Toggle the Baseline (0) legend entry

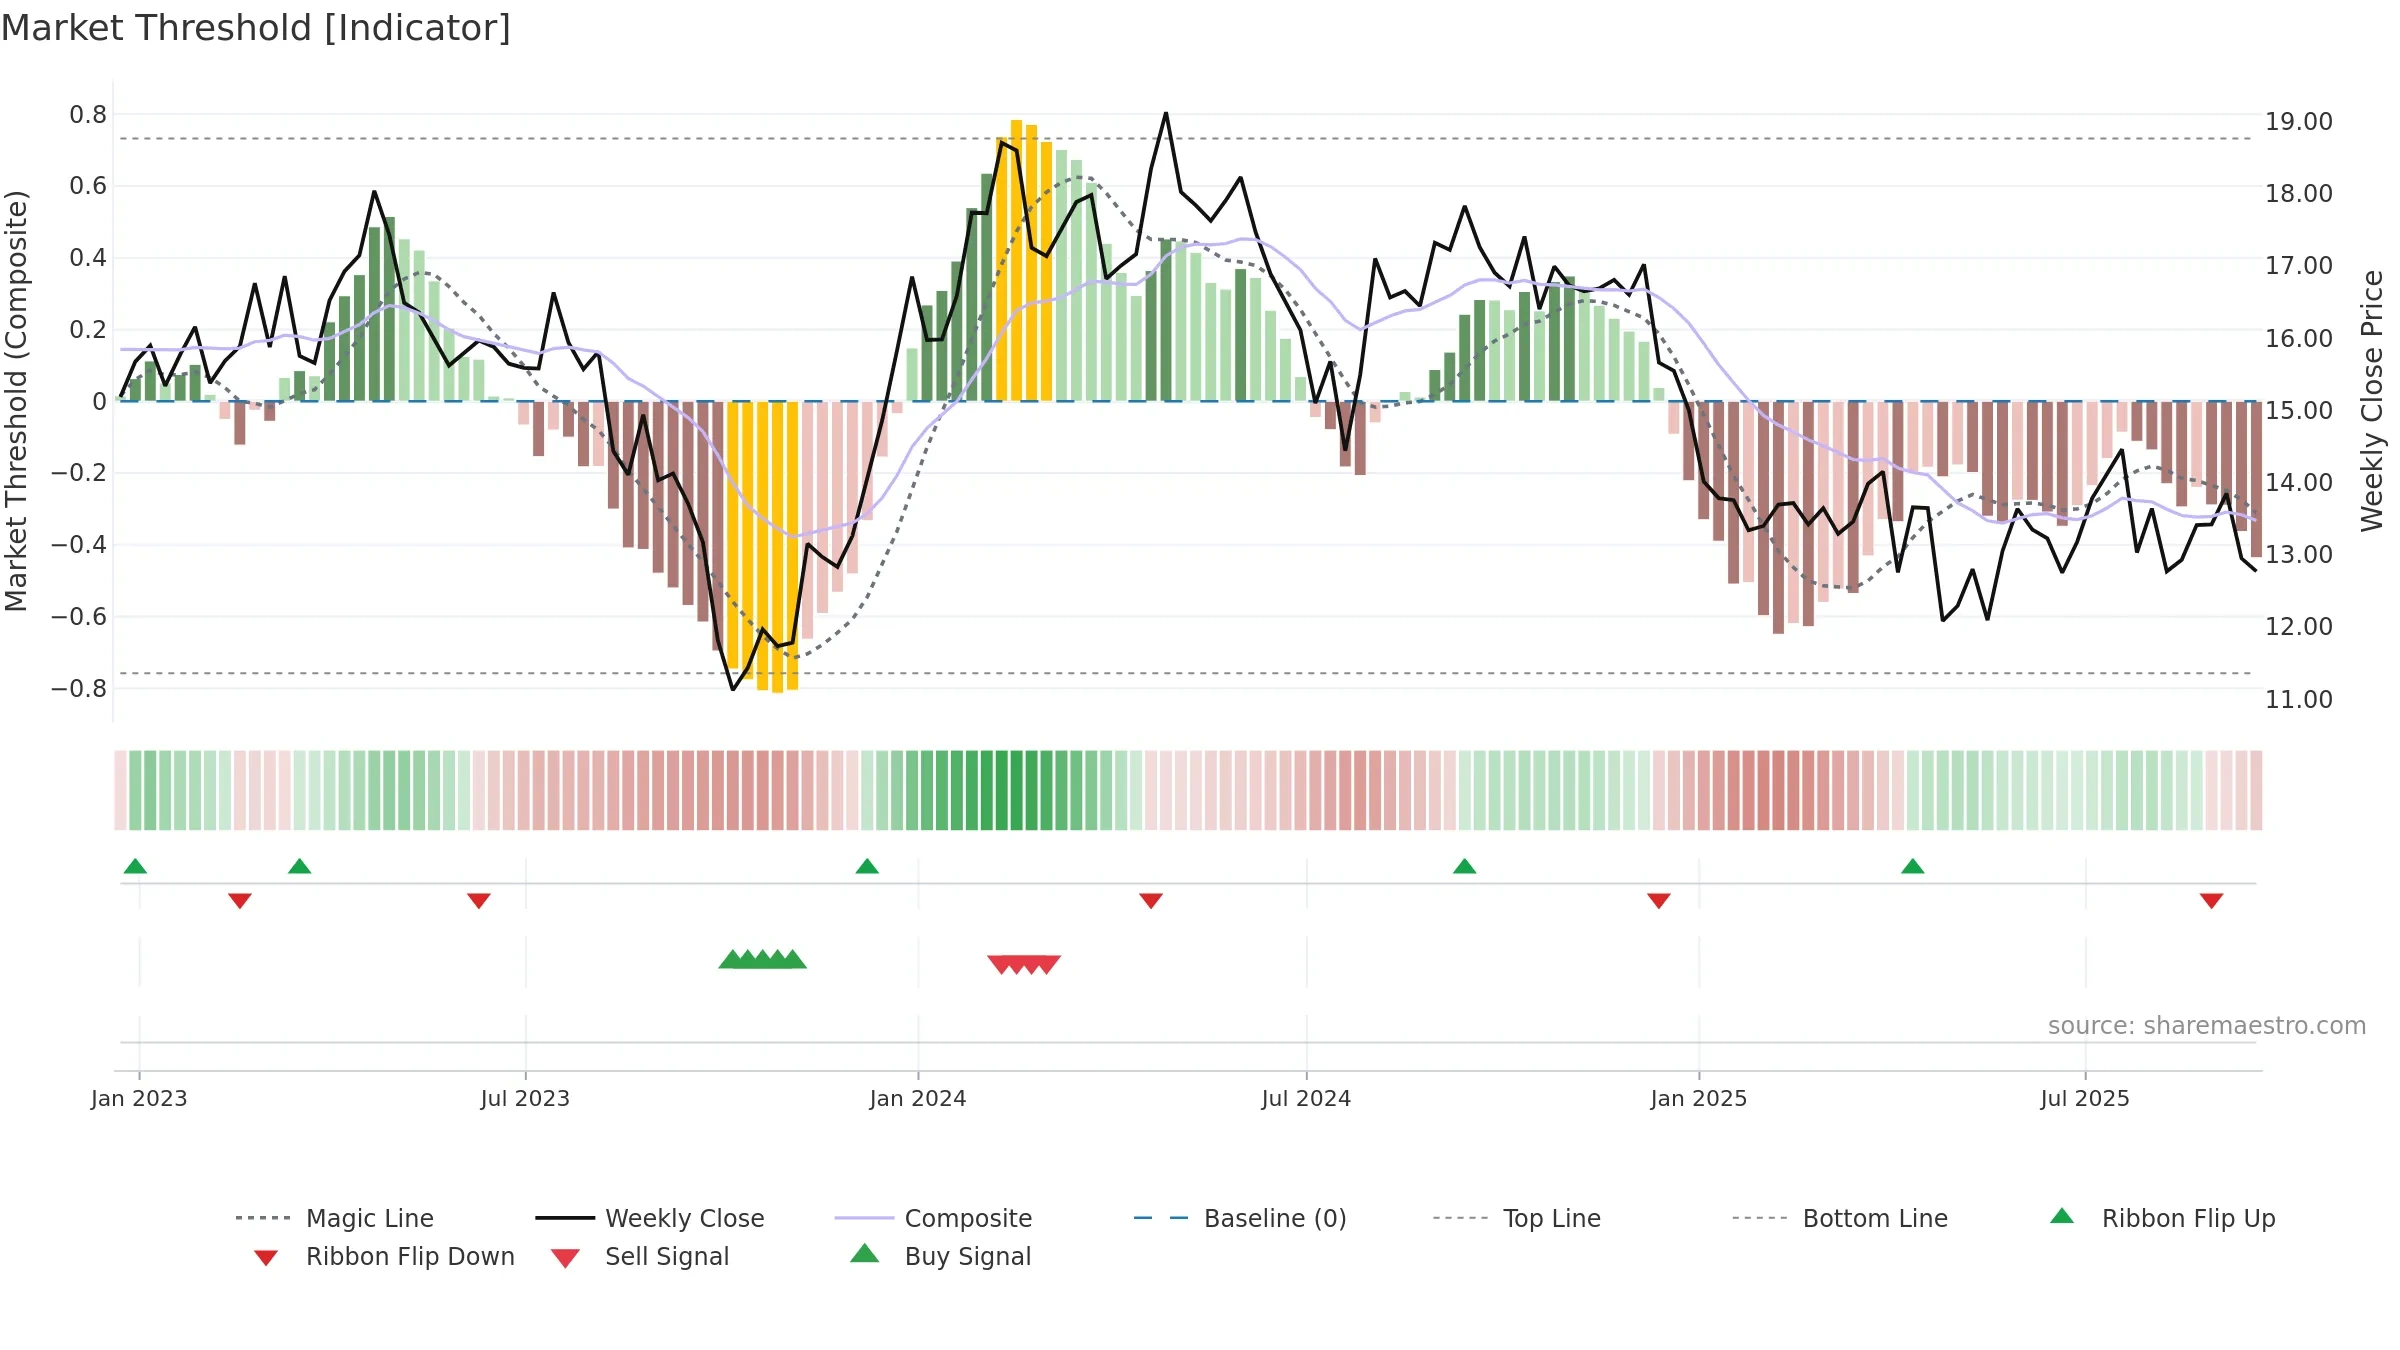pyautogui.click(x=1240, y=1218)
